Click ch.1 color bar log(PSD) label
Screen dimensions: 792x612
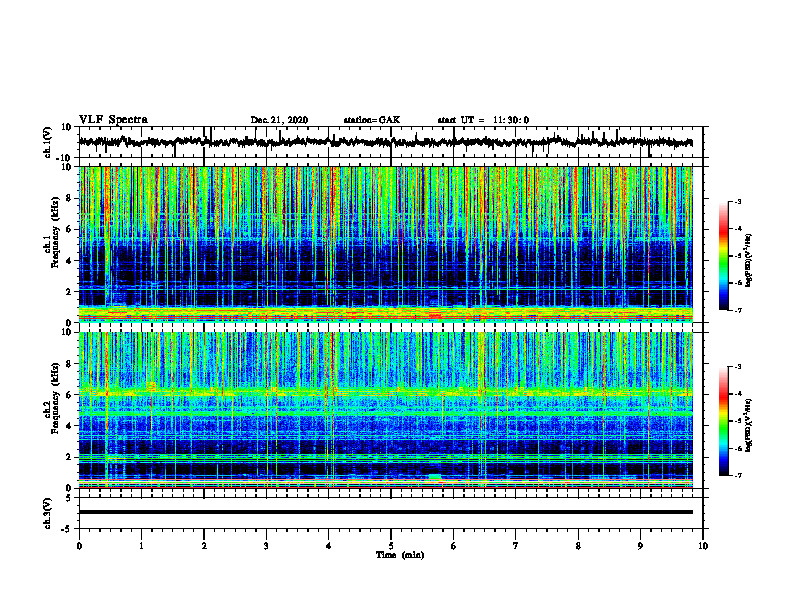(x=749, y=261)
